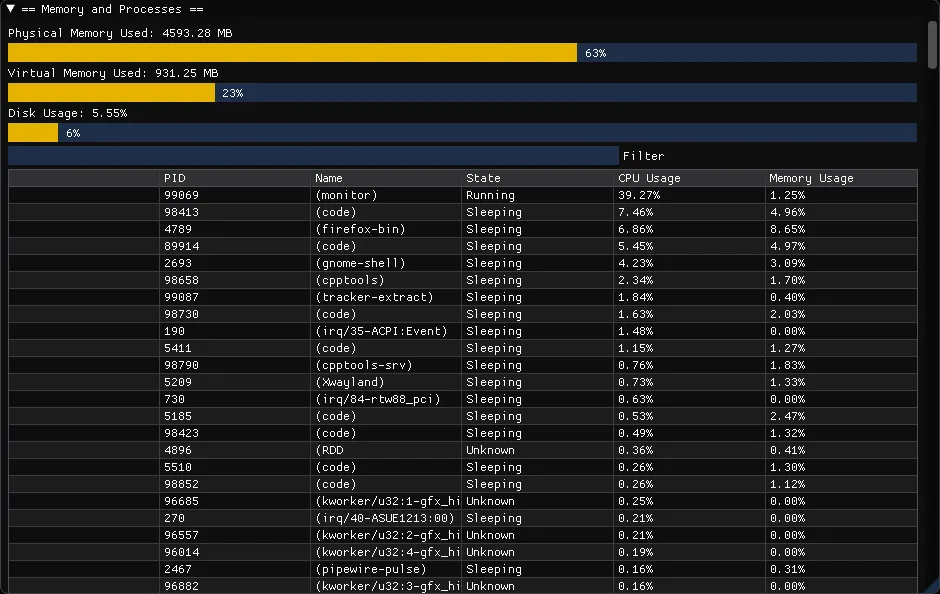Select the (gnome-shell) process name
The width and height of the screenshot is (940, 594).
[360, 263]
